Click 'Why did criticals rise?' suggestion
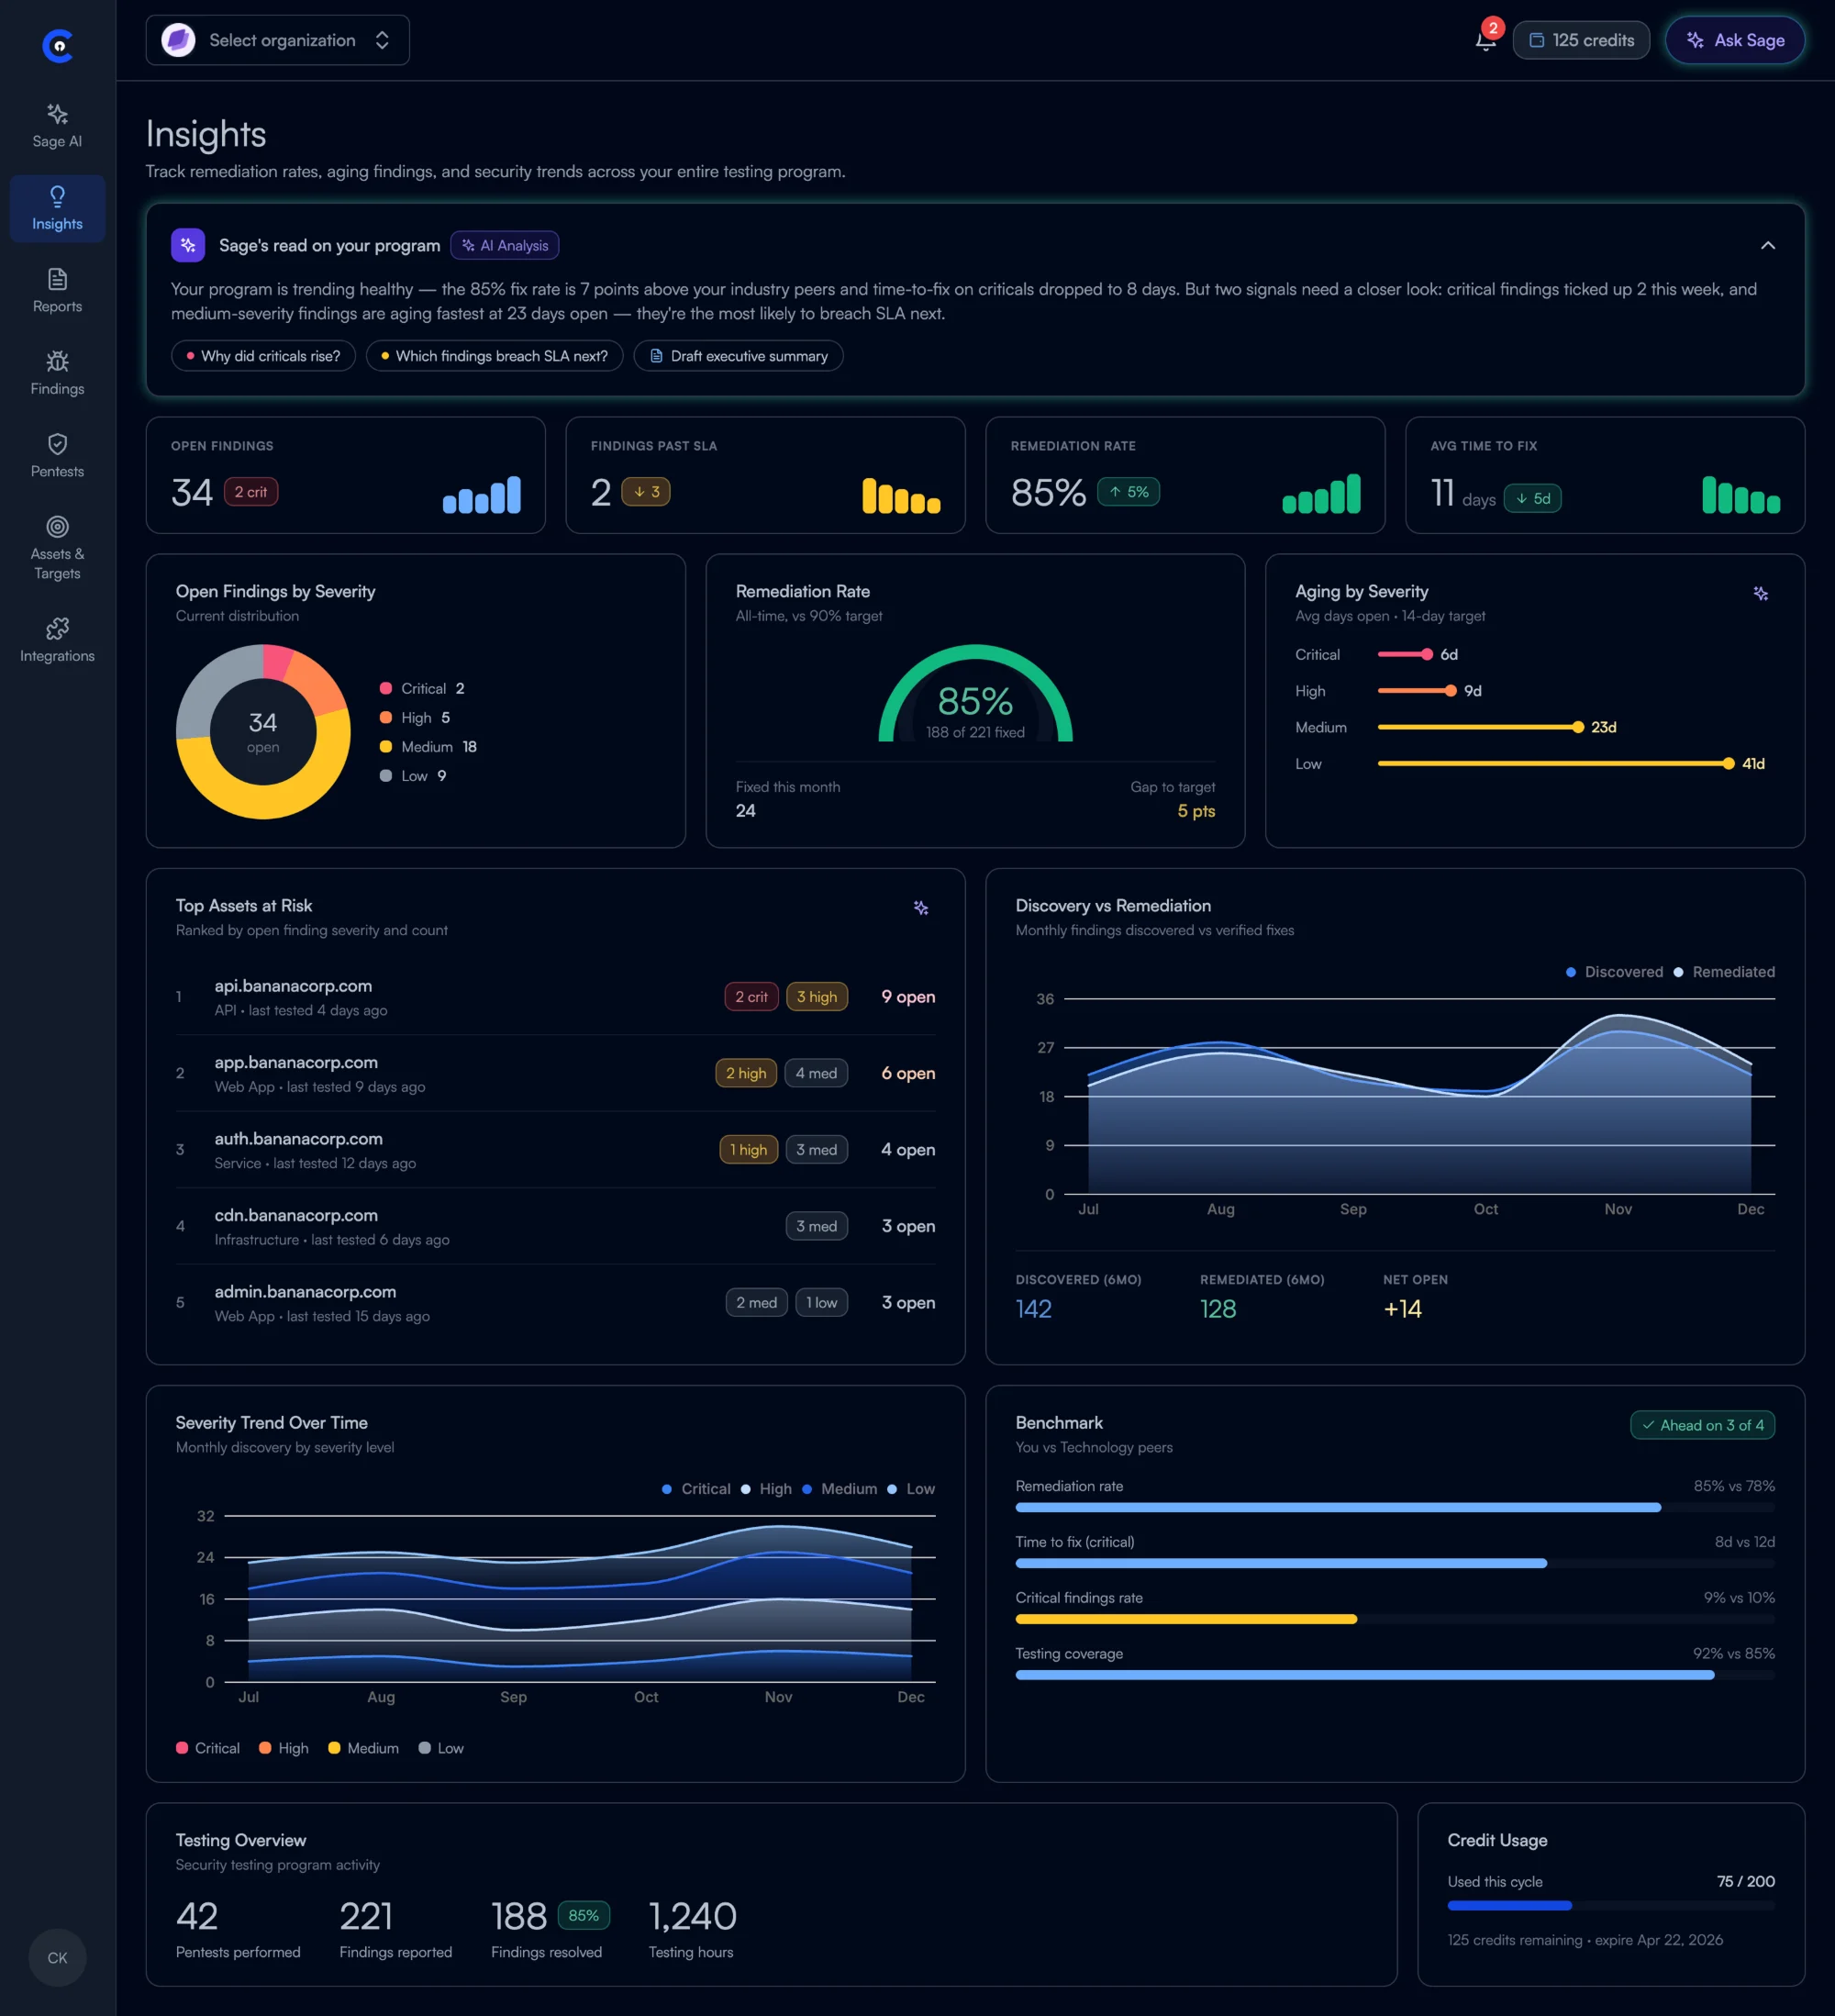The width and height of the screenshot is (1835, 2016). point(263,356)
